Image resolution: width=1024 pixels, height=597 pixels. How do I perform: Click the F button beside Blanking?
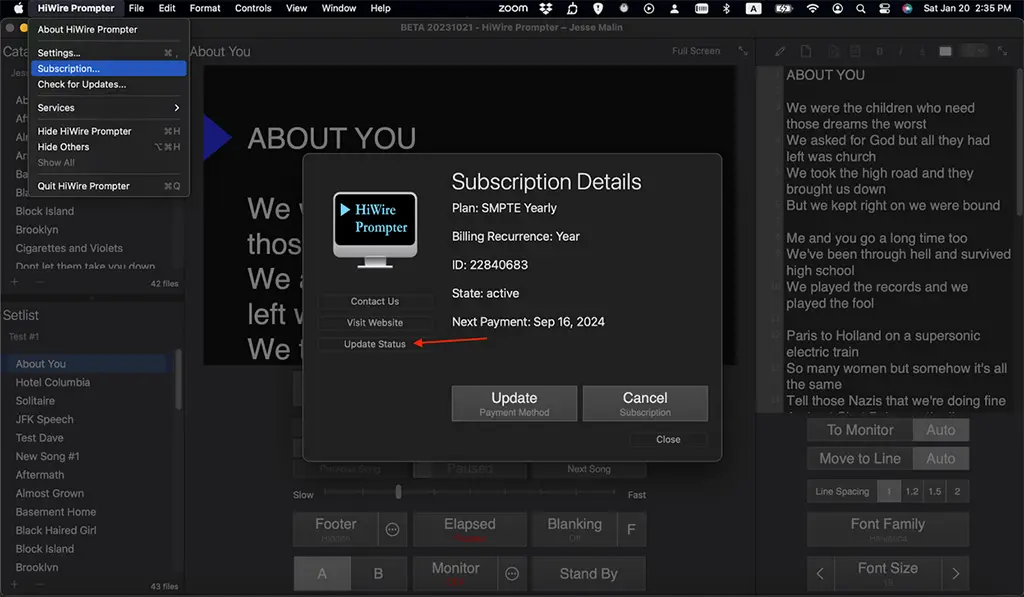coord(631,530)
